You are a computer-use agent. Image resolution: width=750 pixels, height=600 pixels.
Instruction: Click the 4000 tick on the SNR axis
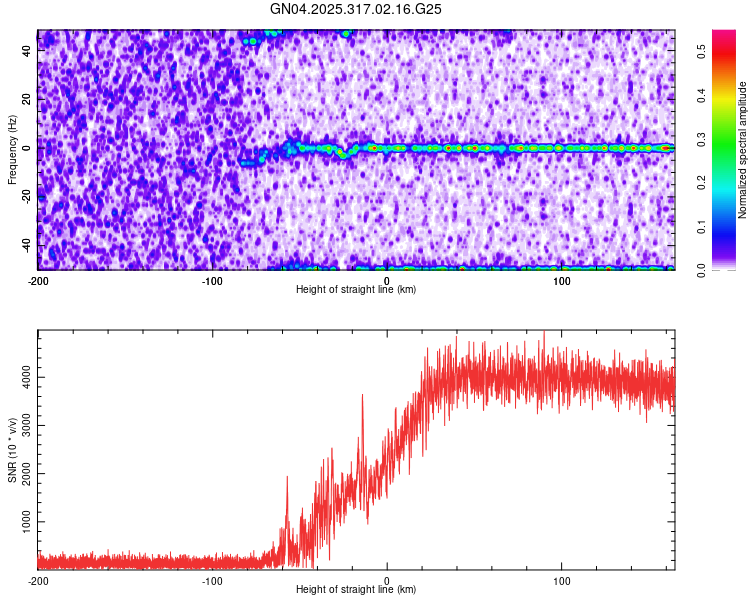[24, 376]
